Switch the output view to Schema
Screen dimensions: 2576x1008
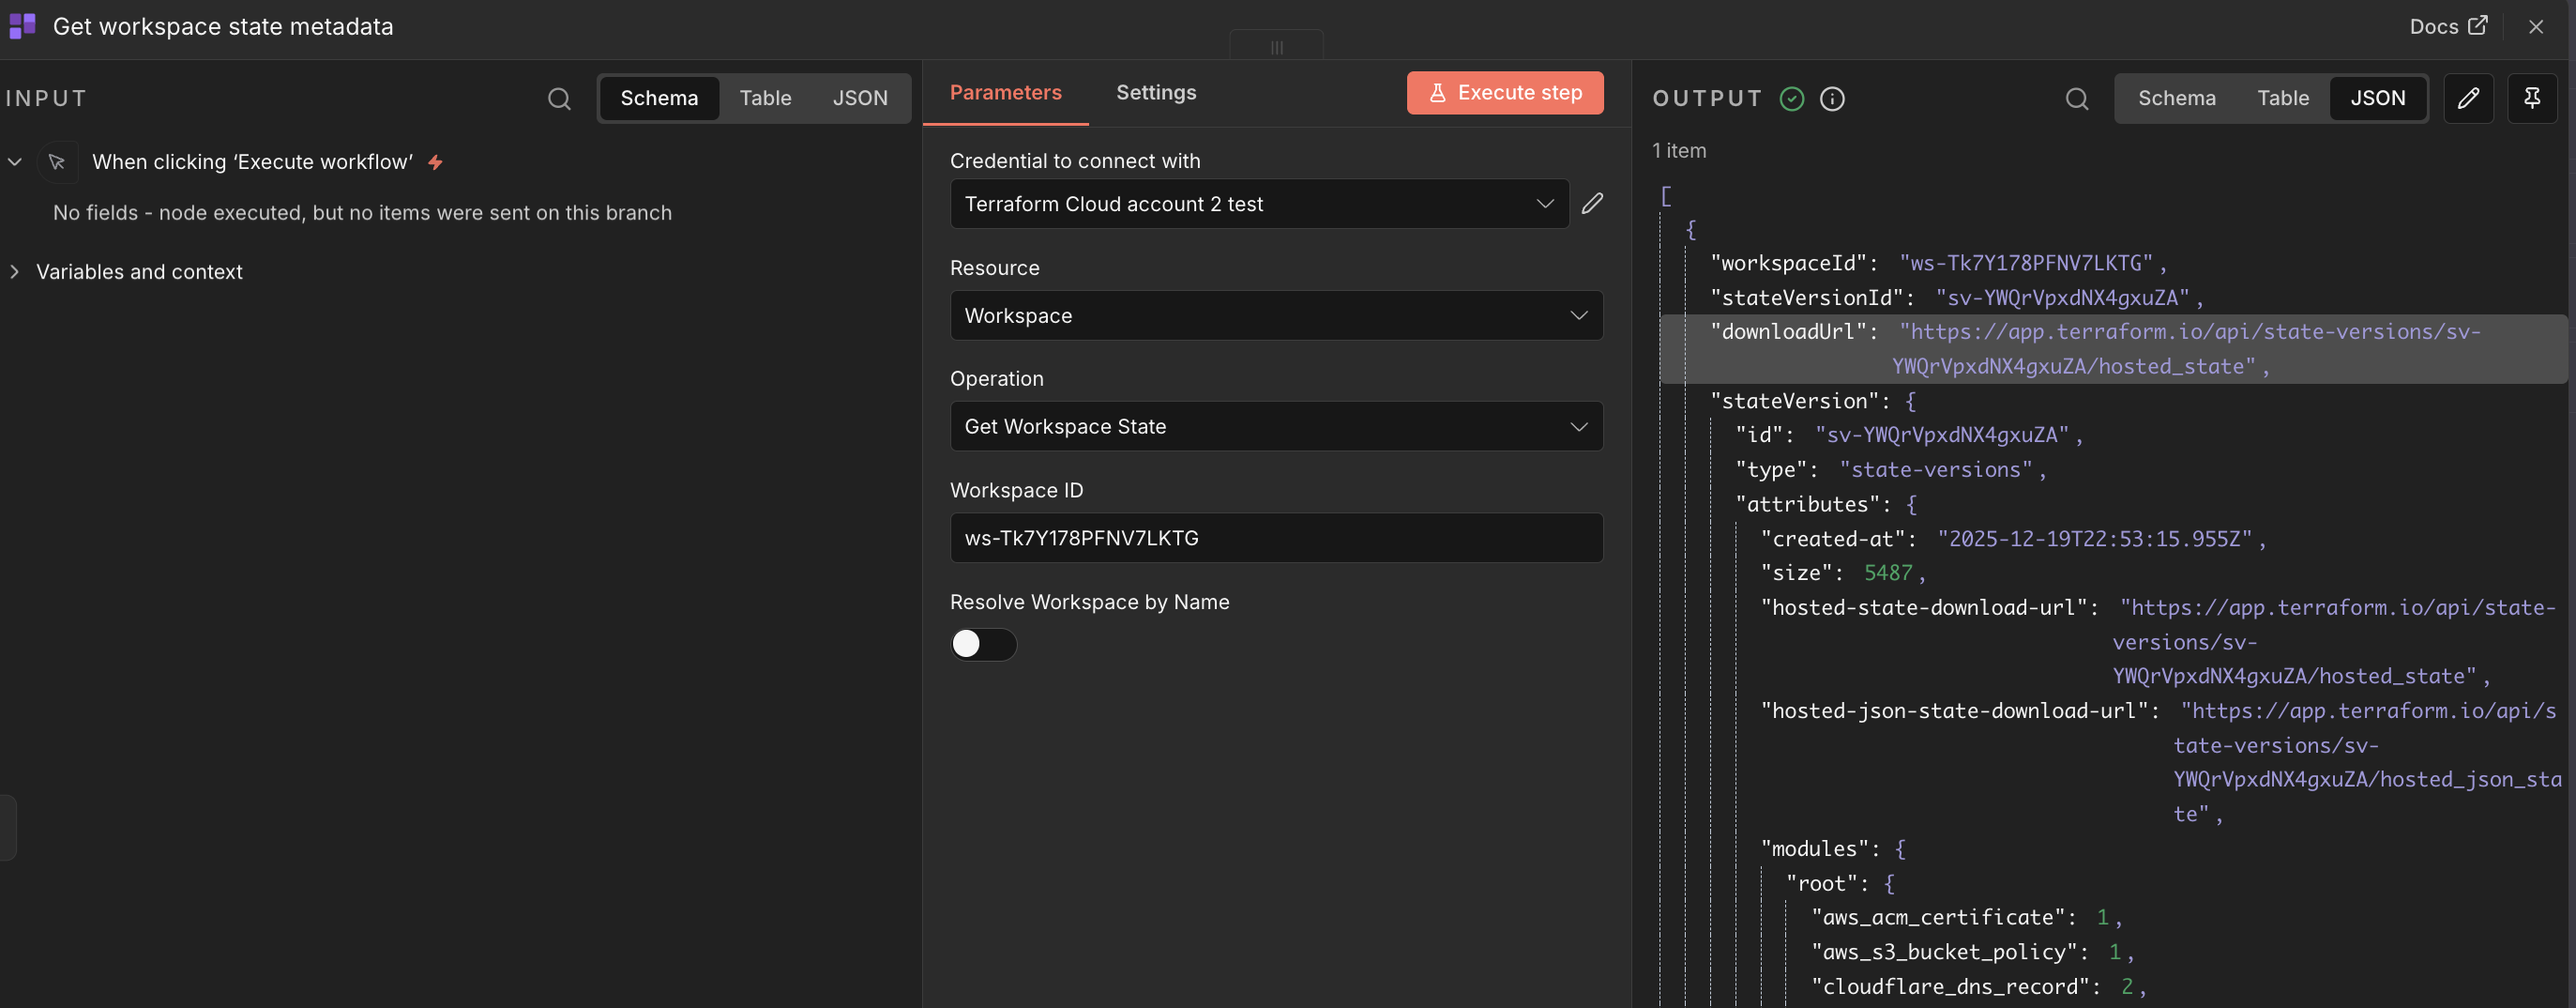(x=2176, y=98)
